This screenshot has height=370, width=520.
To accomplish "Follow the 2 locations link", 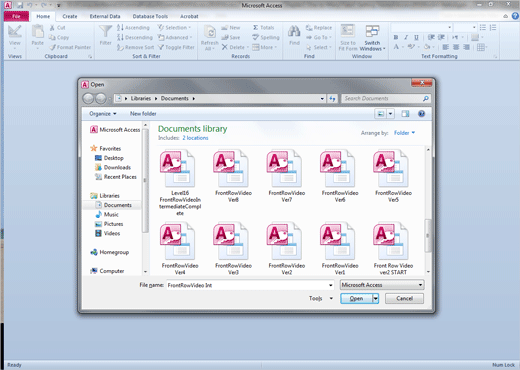I will point(195,138).
